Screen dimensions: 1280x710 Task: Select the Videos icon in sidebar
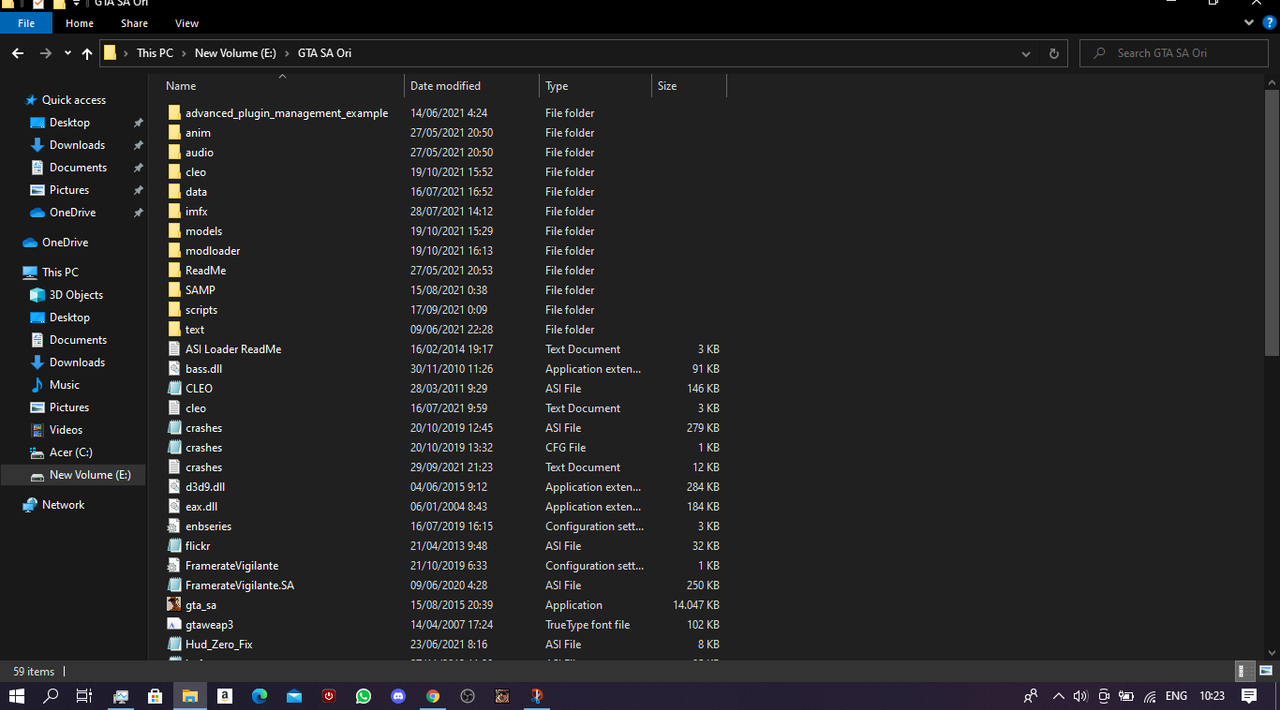(x=38, y=430)
